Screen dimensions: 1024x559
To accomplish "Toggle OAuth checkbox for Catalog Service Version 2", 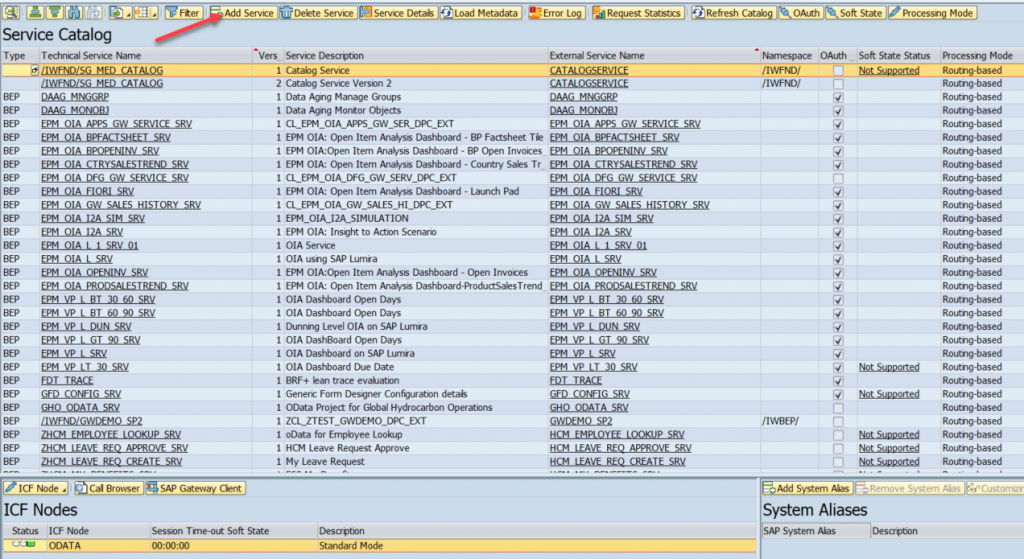I will point(838,84).
